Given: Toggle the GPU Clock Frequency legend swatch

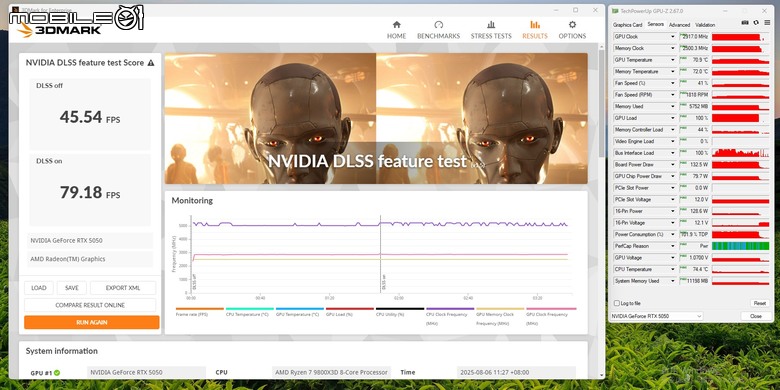Looking at the screenshot, I should pyautogui.click(x=551, y=309).
